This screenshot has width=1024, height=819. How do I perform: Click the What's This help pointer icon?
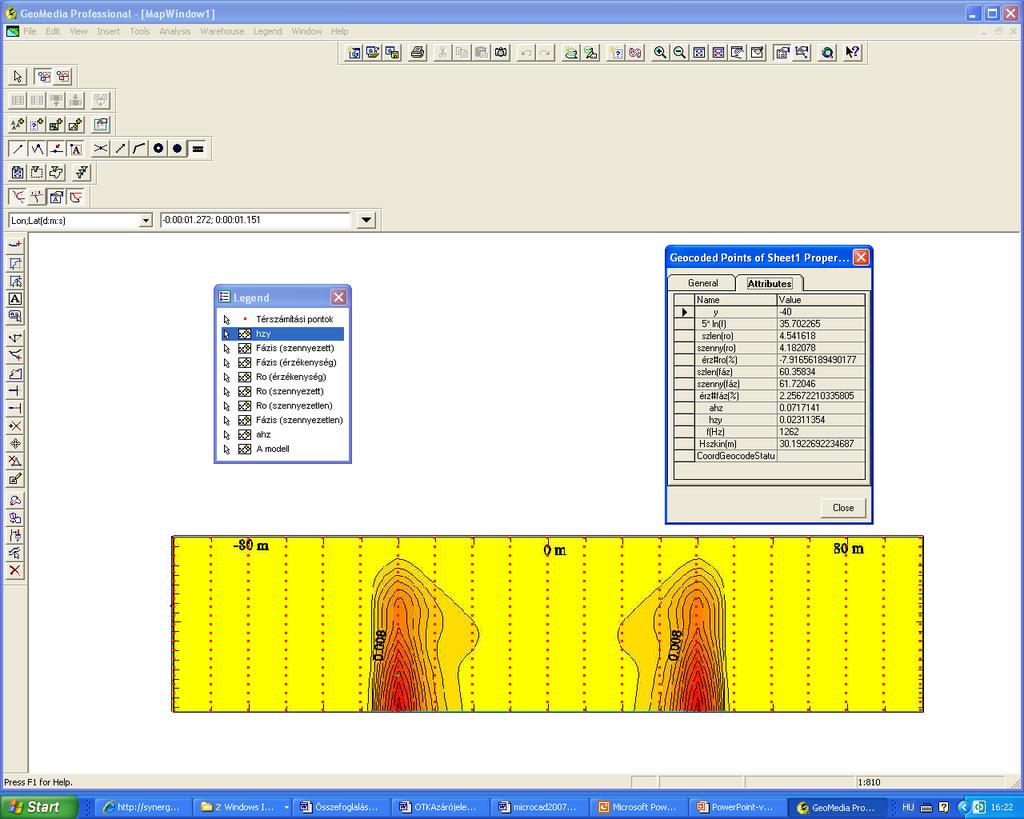click(x=852, y=53)
